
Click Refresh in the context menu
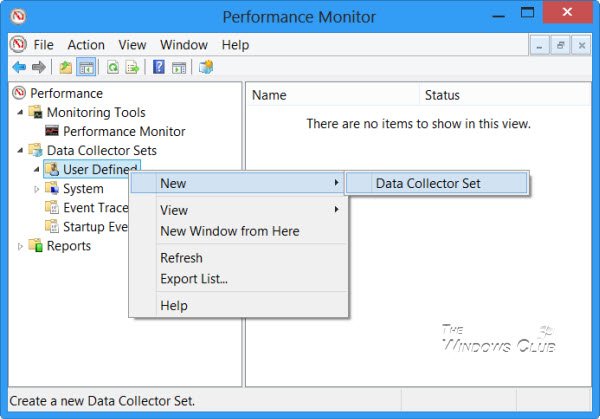(181, 258)
